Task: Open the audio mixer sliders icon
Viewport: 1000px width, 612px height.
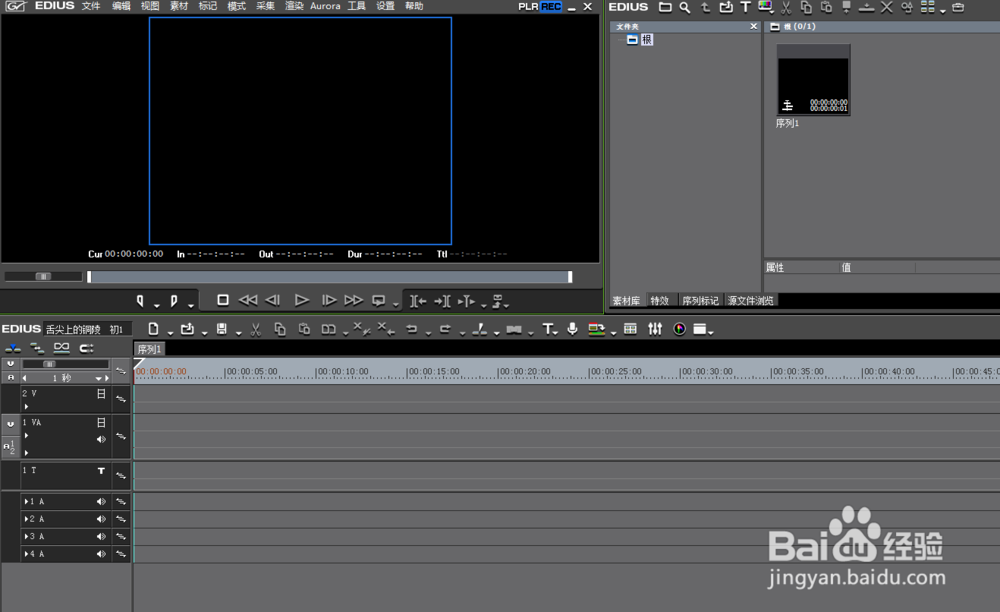Action: (655, 329)
